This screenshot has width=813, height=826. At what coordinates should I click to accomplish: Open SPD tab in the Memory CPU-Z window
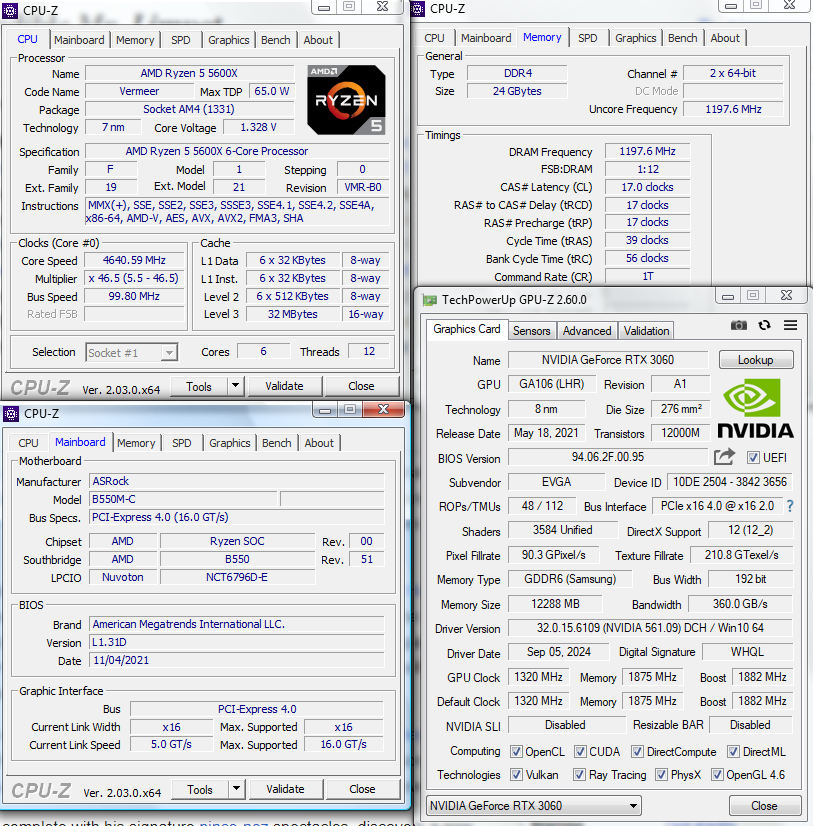pyautogui.click(x=587, y=38)
